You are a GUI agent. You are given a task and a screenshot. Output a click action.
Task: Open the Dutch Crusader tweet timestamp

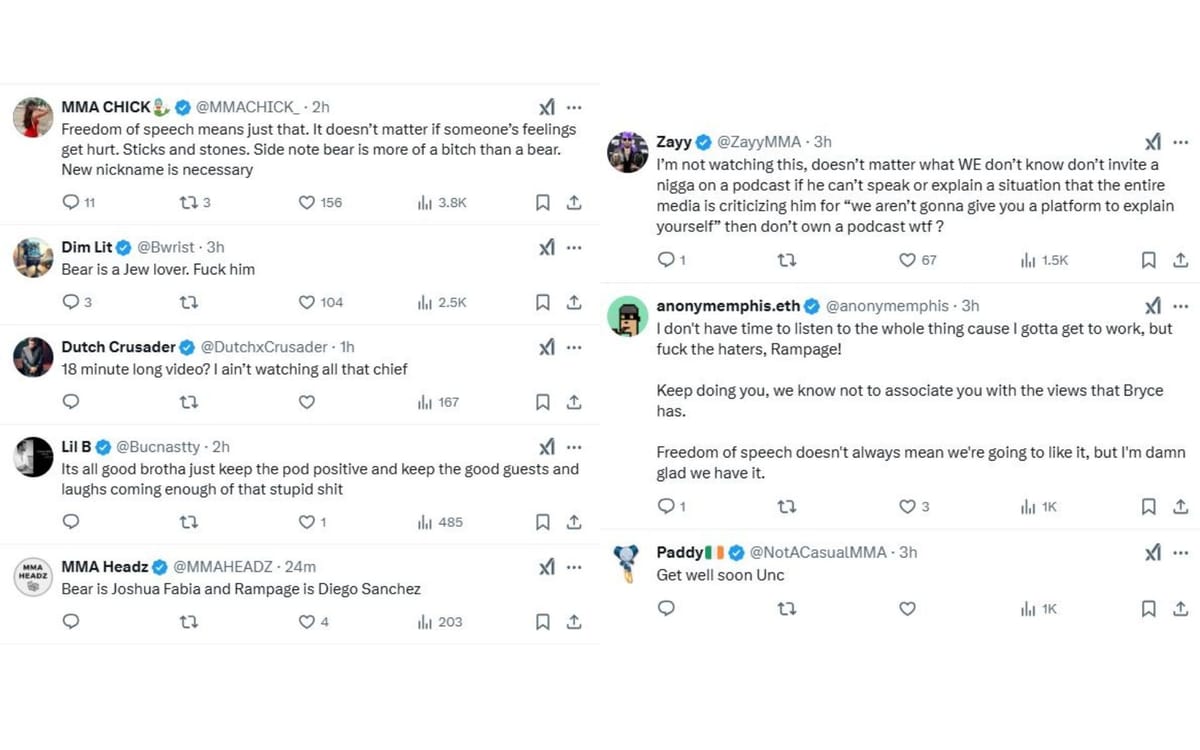point(347,347)
